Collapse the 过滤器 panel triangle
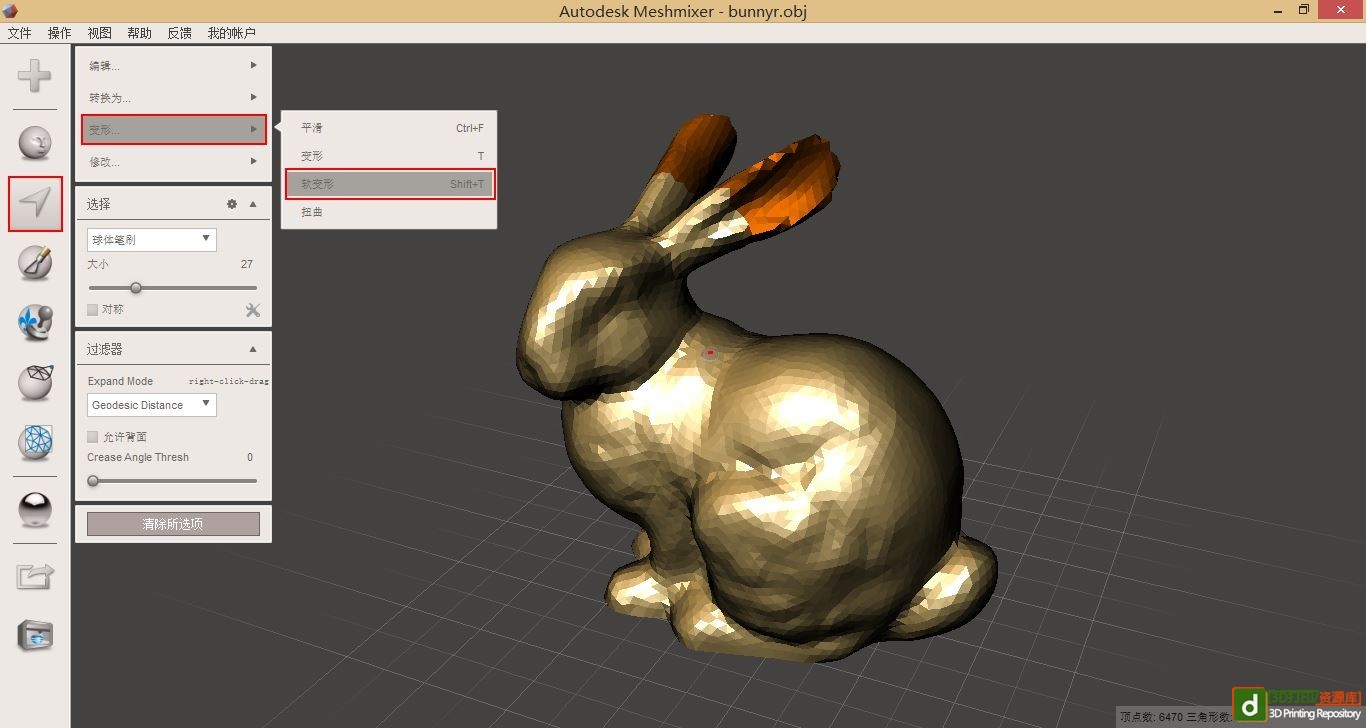 [253, 349]
